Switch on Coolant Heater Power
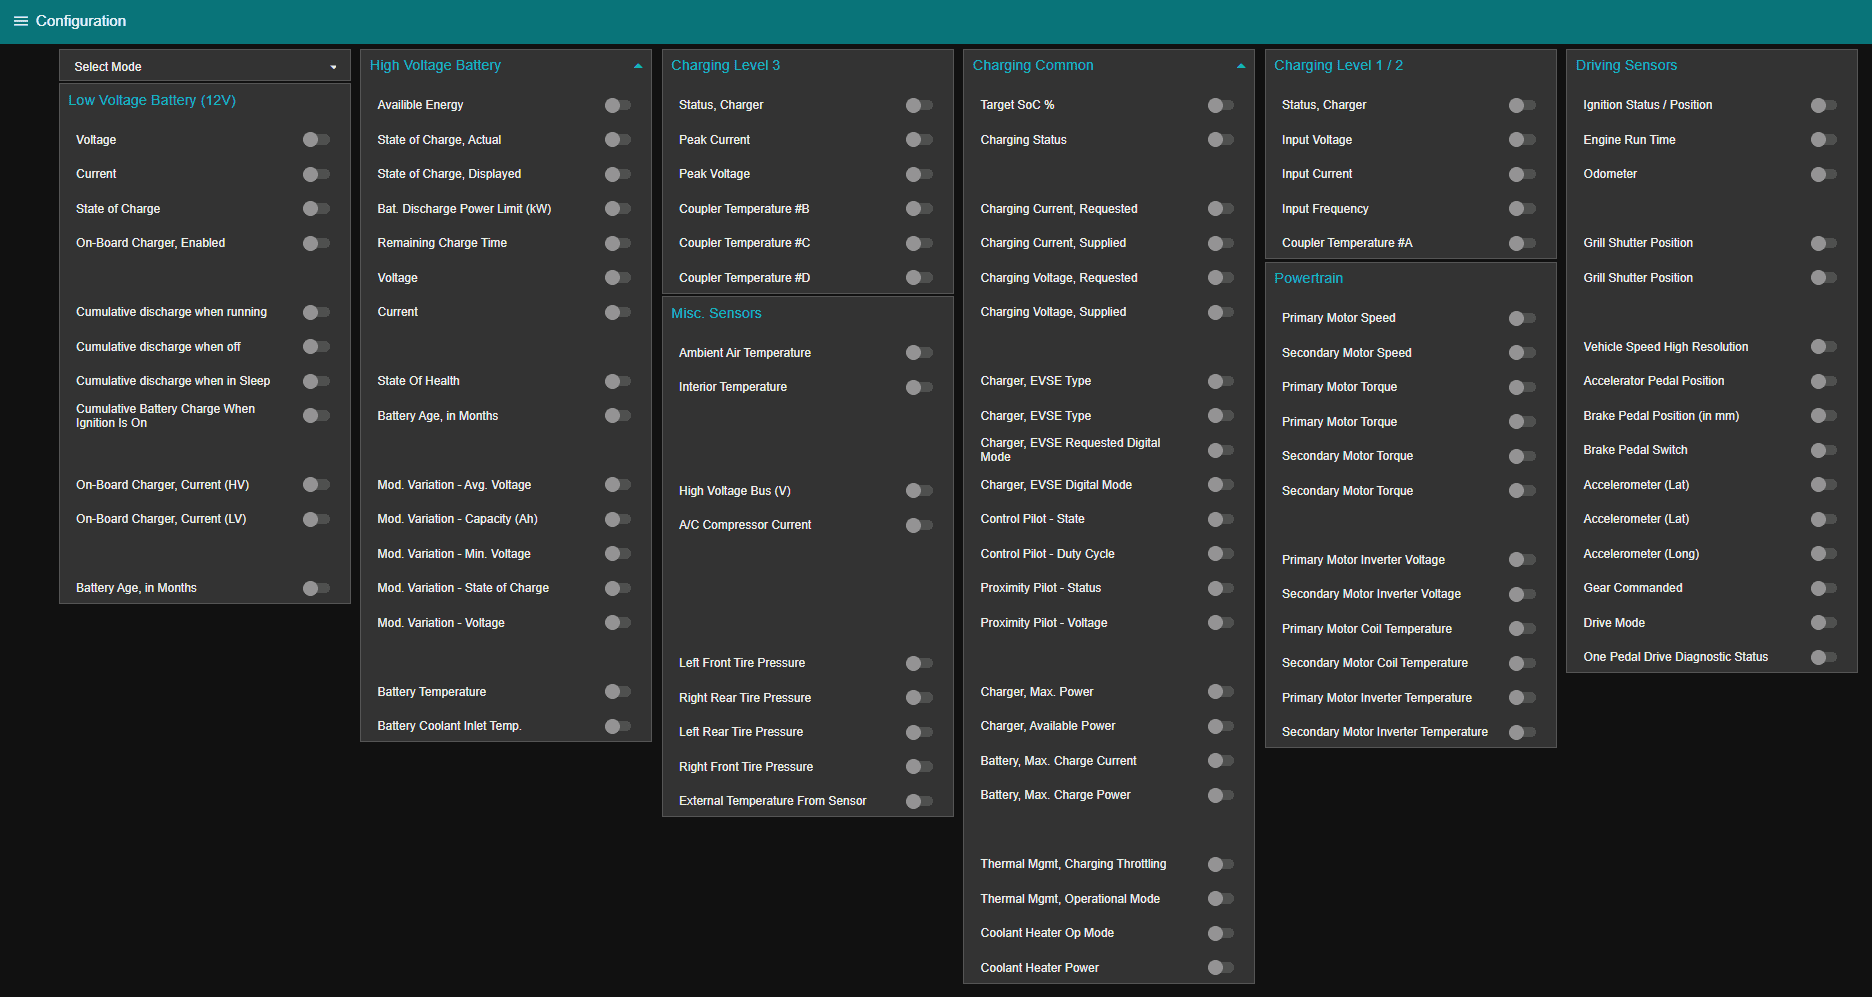Image resolution: width=1872 pixels, height=997 pixels. [x=1220, y=968]
